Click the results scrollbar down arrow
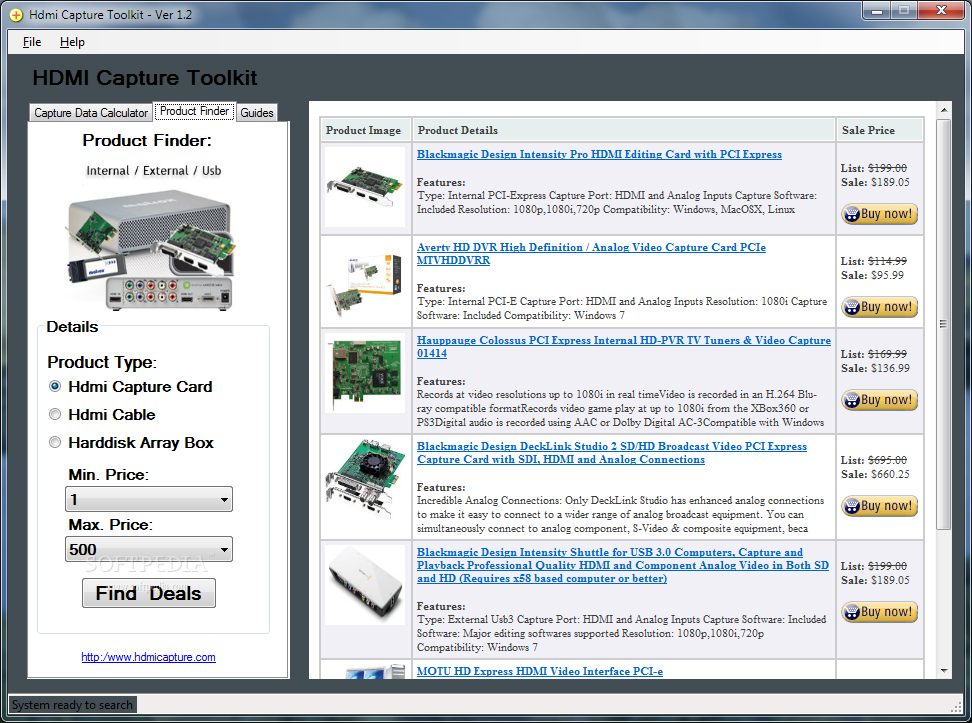The image size is (972, 723). 943,670
